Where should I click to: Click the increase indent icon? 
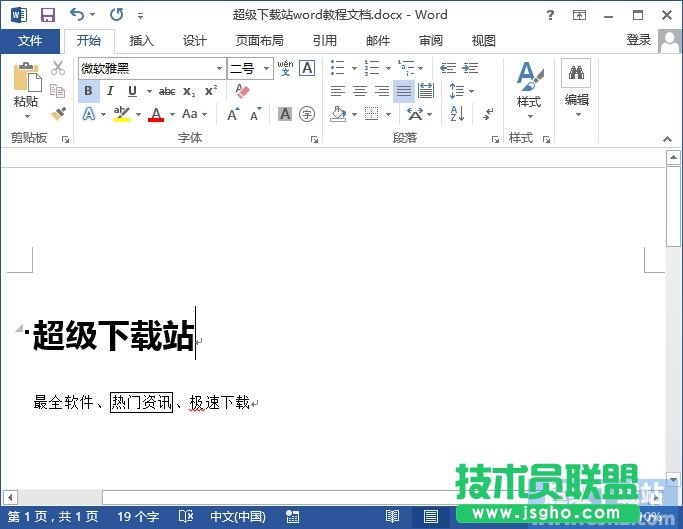[x=470, y=68]
